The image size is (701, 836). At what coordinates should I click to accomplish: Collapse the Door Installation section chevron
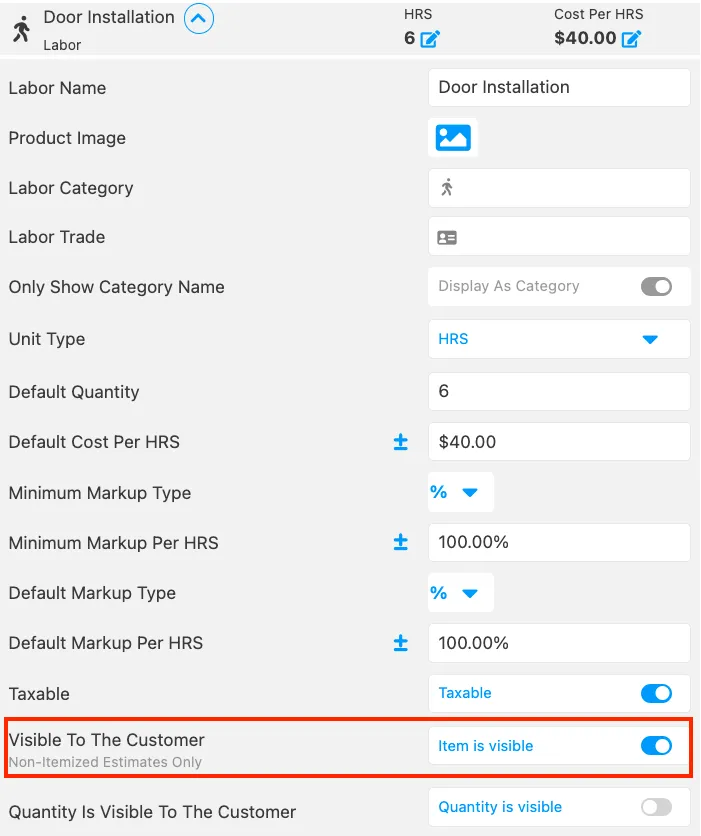coord(199,18)
